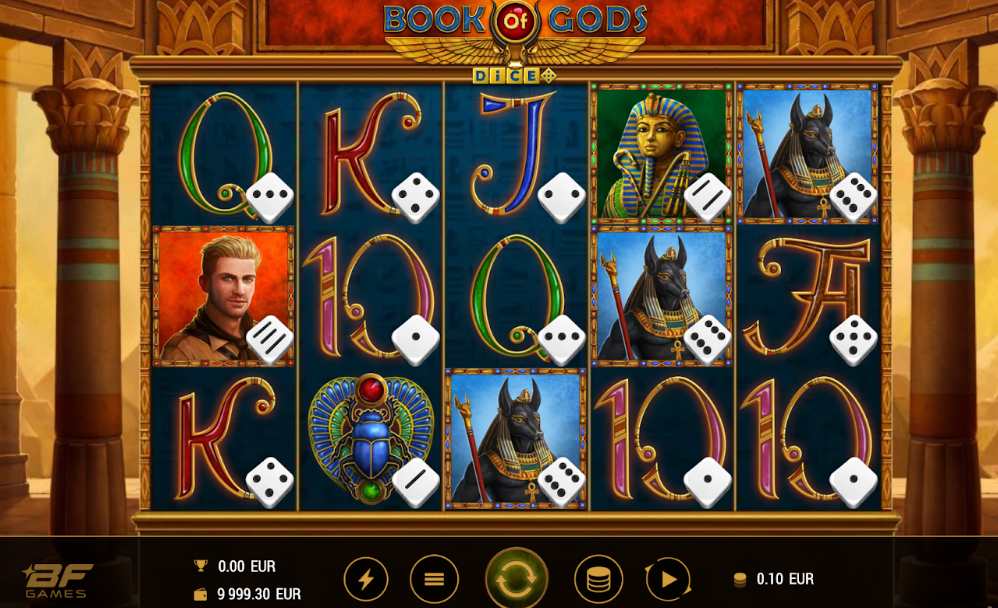The width and height of the screenshot is (998, 608).
Task: Click the green spin button
Action: [x=516, y=579]
